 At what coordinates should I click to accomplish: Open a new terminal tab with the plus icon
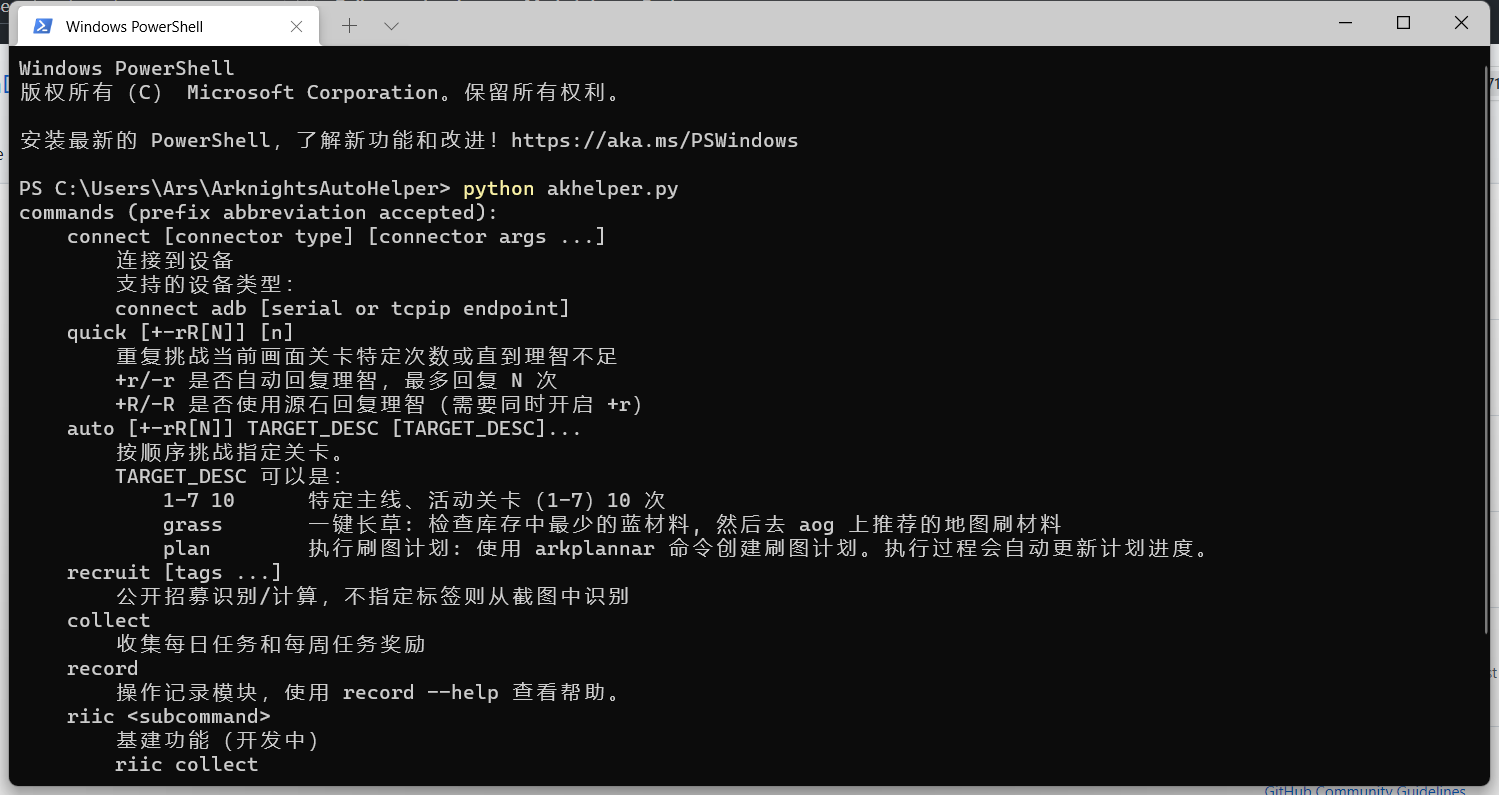349,25
